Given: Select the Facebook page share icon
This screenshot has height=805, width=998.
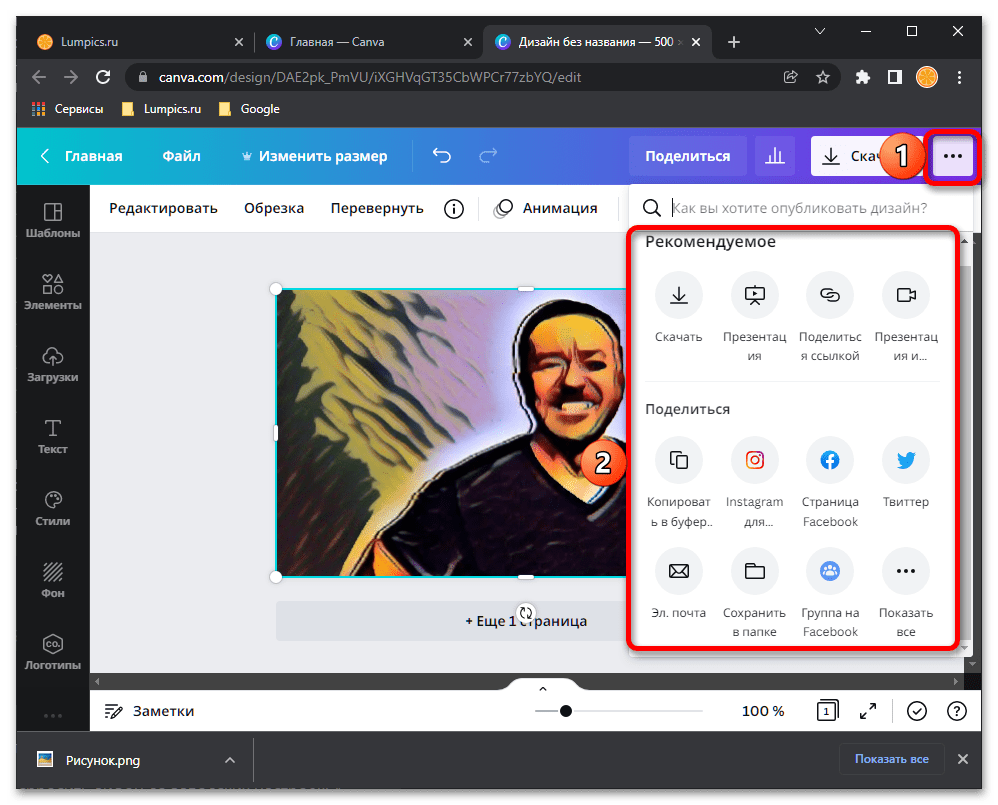Looking at the screenshot, I should coord(830,461).
